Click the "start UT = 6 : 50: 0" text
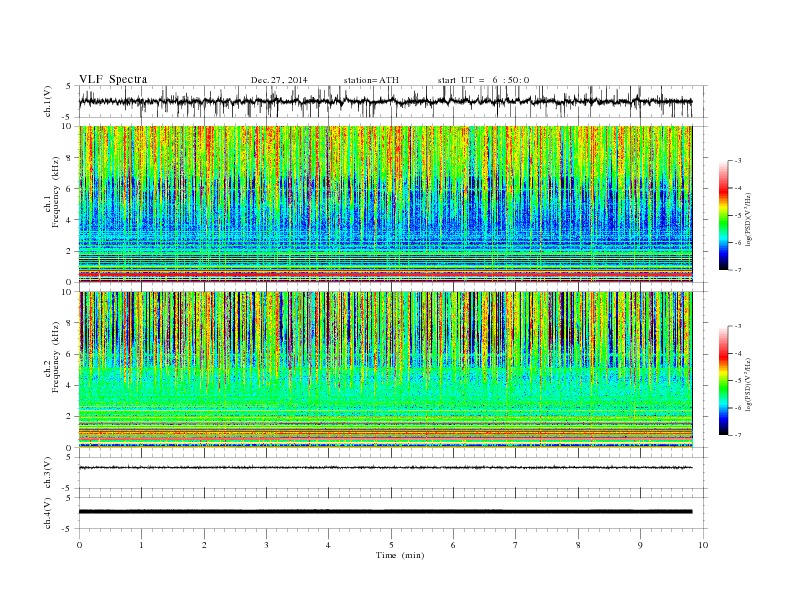This screenshot has height=612, width=792. tap(483, 80)
